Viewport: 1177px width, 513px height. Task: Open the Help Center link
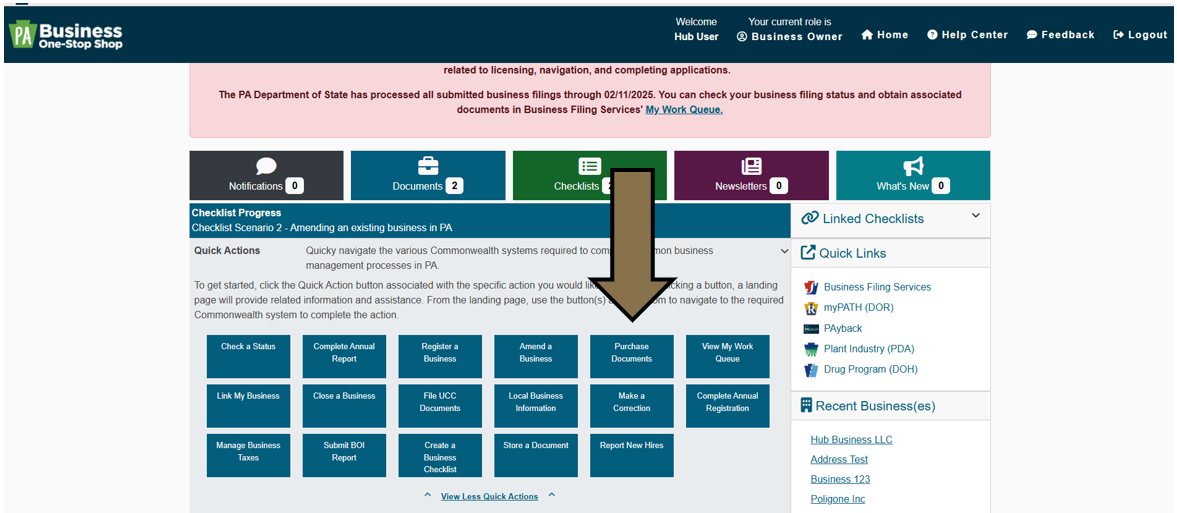(x=968, y=35)
